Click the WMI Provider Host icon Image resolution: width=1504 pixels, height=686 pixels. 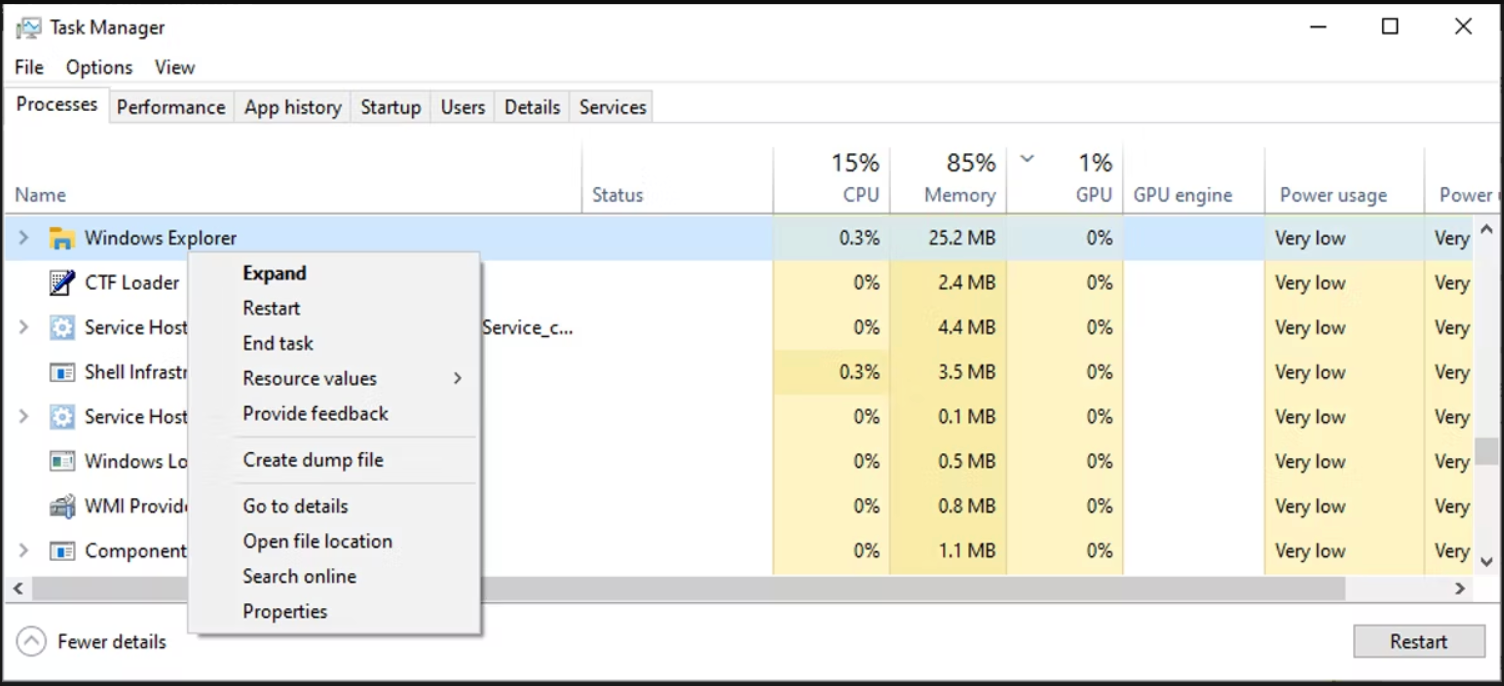62,506
